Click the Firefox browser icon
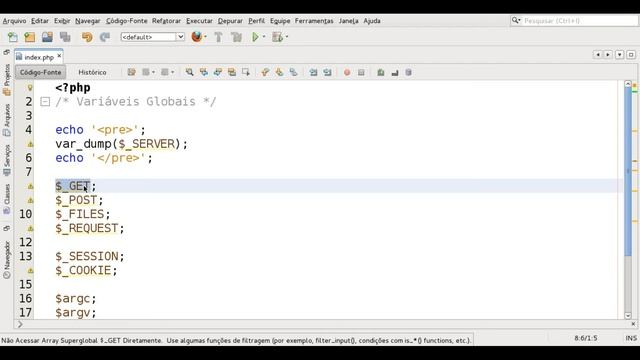640x360 pixels. coord(197,37)
